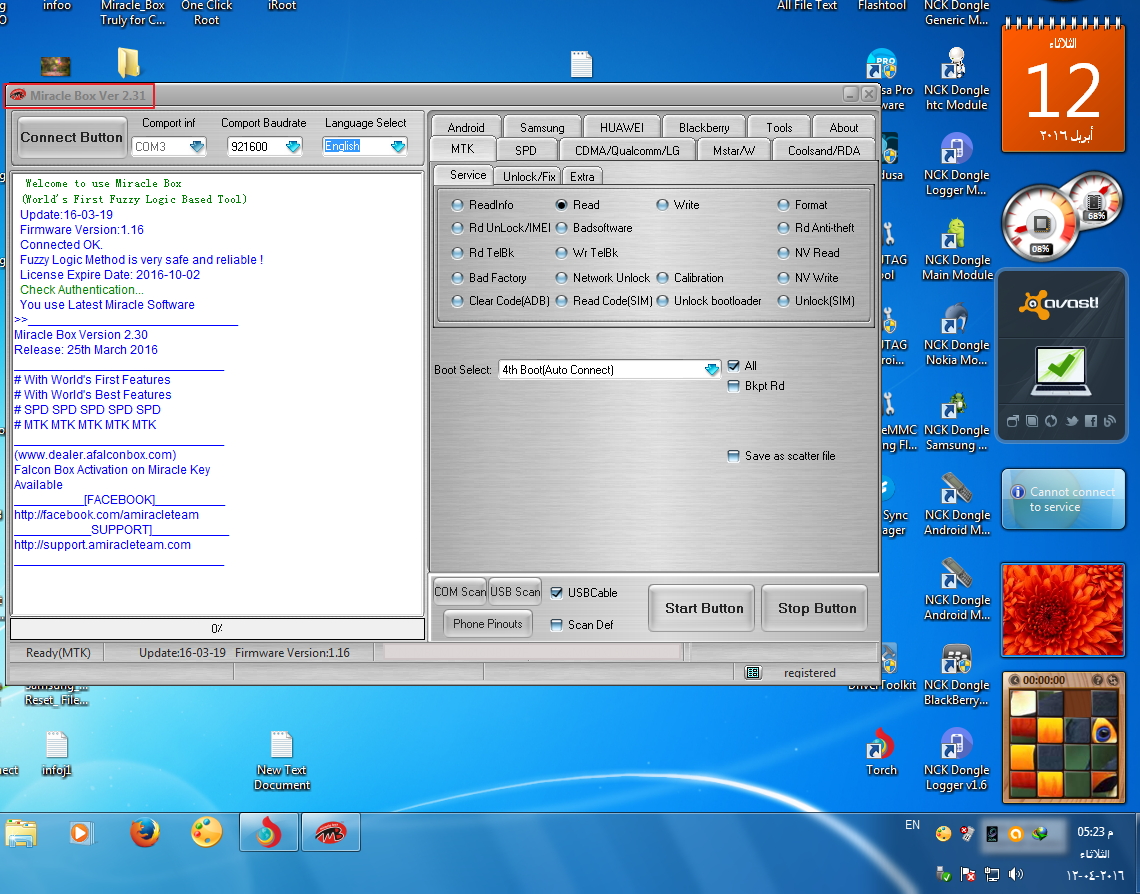This screenshot has height=894, width=1140.
Task: Open New Text Document on desktop
Action: click(x=281, y=760)
